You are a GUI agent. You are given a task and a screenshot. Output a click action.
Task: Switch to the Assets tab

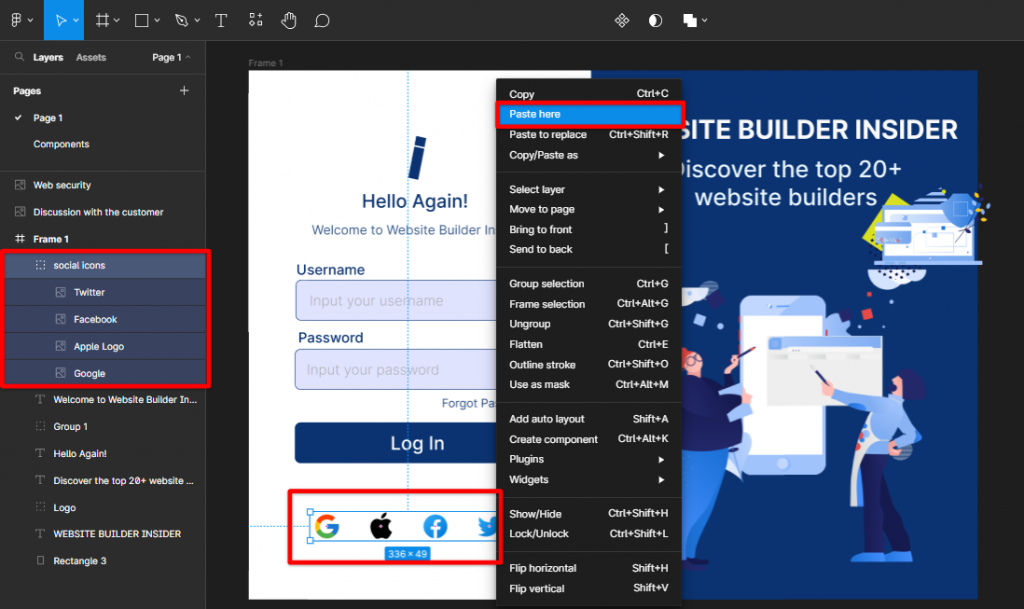[90, 57]
